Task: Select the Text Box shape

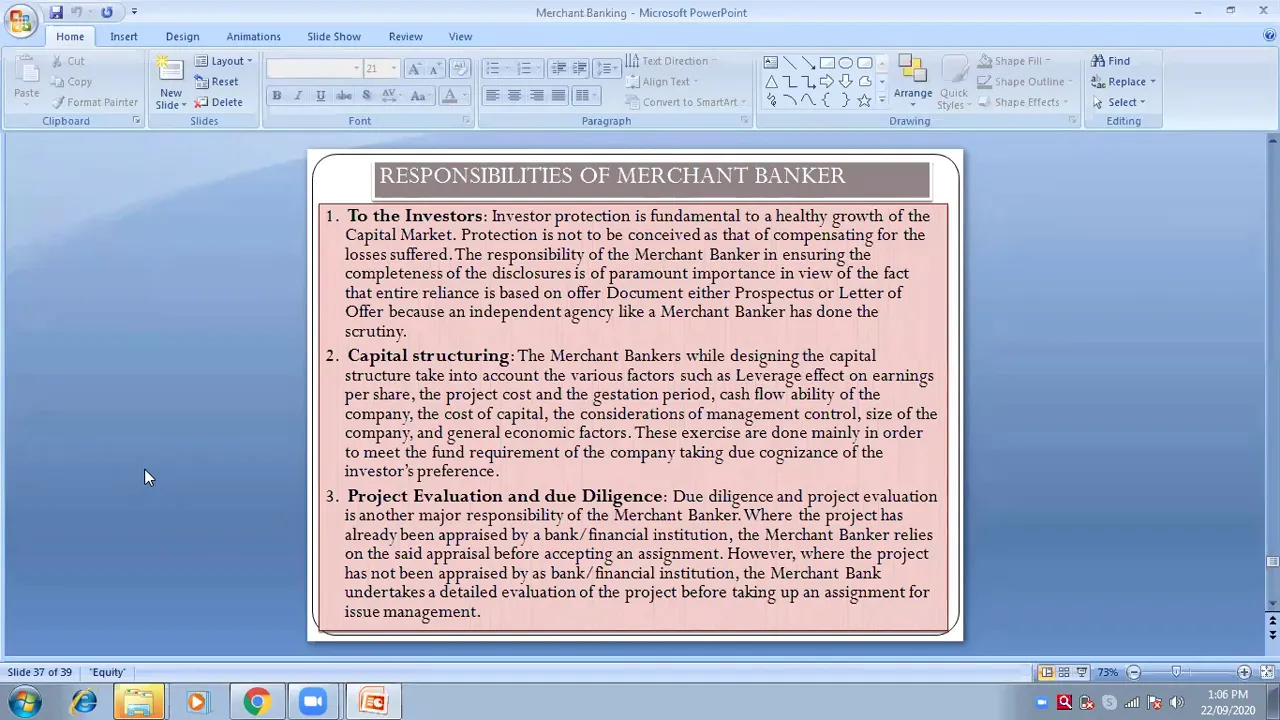Action: [771, 63]
